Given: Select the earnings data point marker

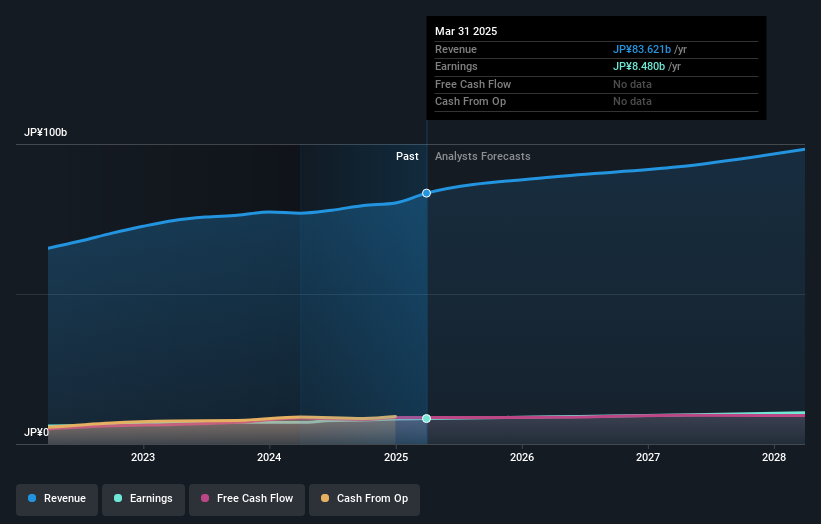Looking at the screenshot, I should [426, 418].
